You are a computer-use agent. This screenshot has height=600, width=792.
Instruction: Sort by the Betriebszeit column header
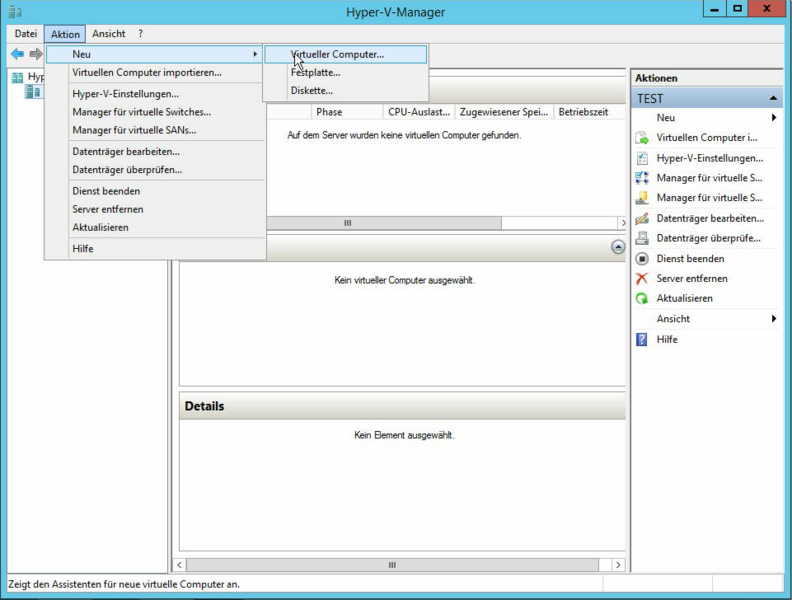click(588, 112)
